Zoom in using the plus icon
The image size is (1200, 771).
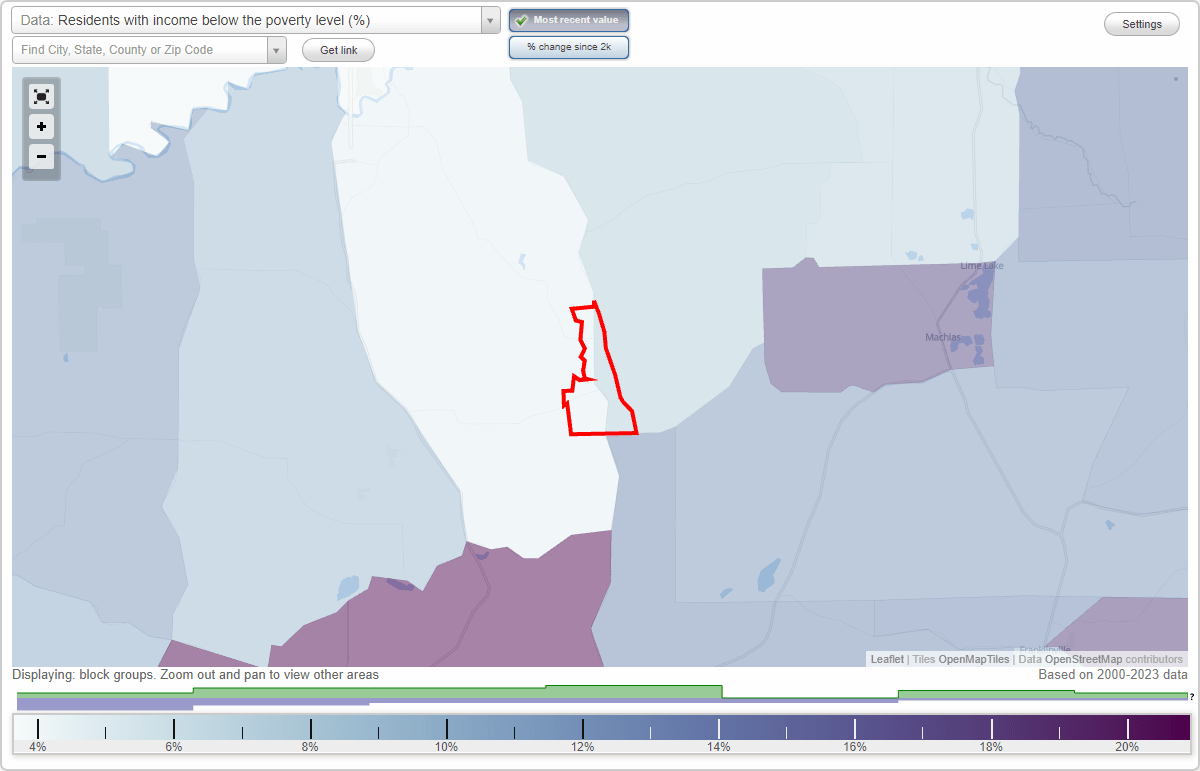pos(41,126)
